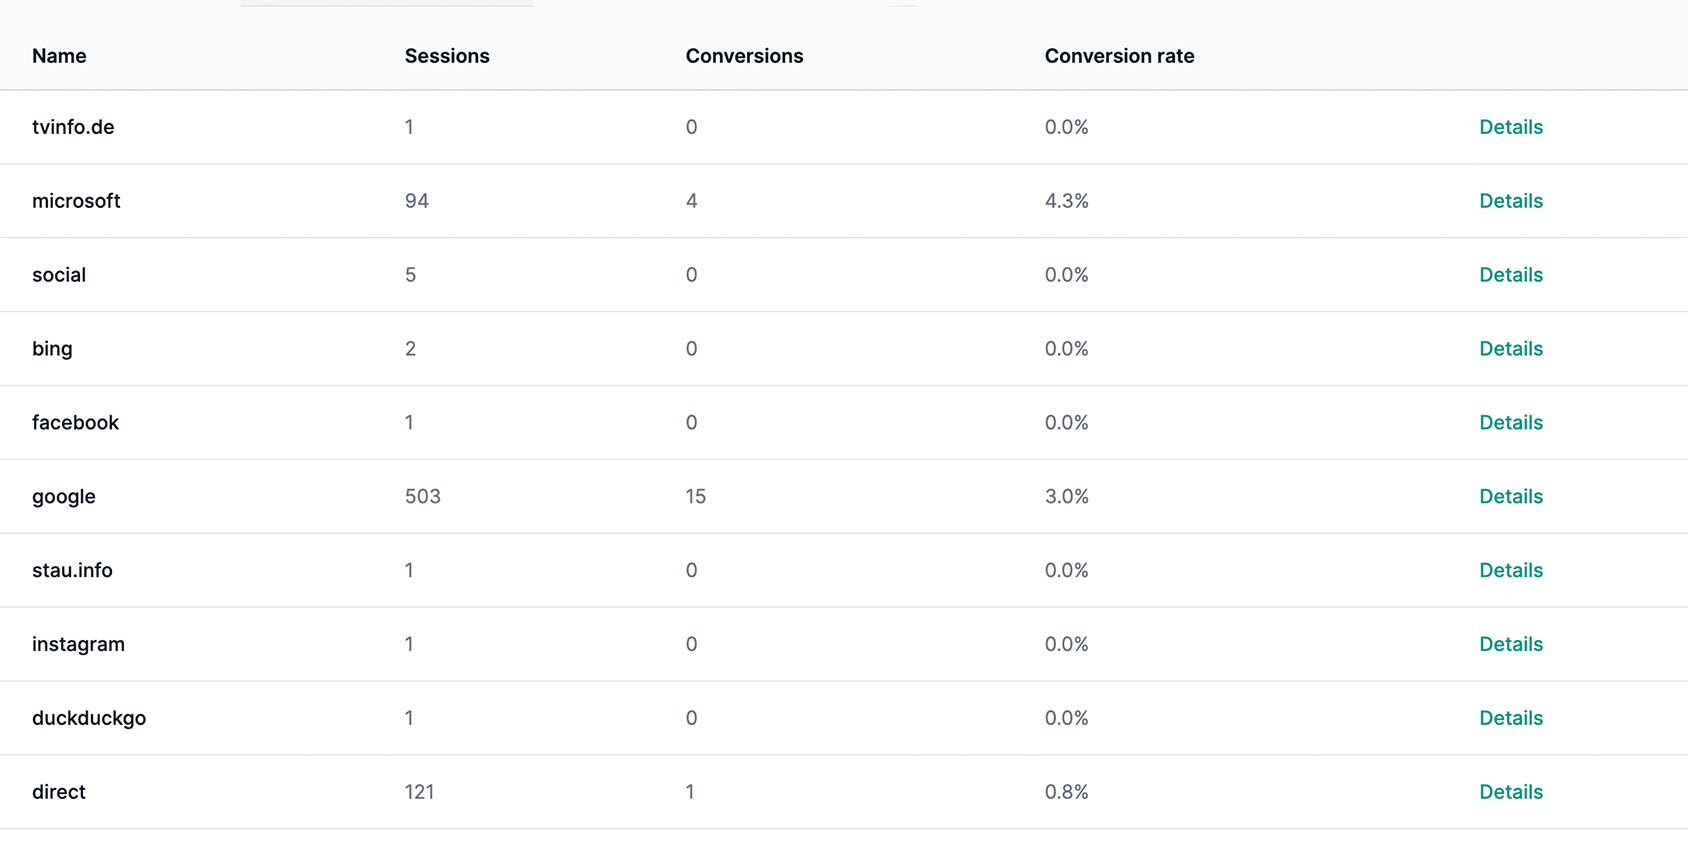Open Details for duckduckgo row
Image resolution: width=1688 pixels, height=856 pixels.
pyautogui.click(x=1510, y=719)
